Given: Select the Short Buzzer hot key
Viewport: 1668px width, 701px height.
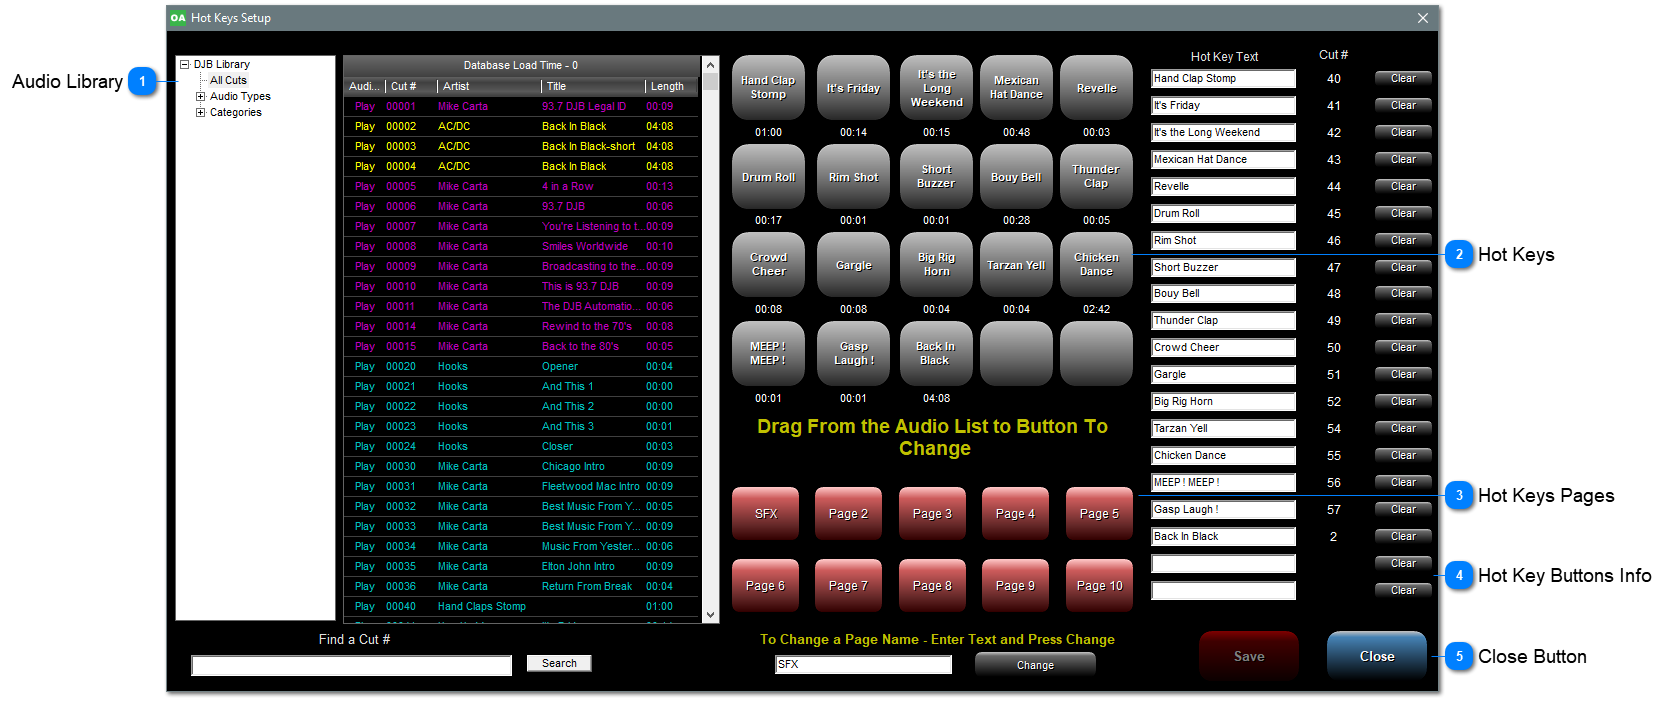Looking at the screenshot, I should [x=936, y=176].
